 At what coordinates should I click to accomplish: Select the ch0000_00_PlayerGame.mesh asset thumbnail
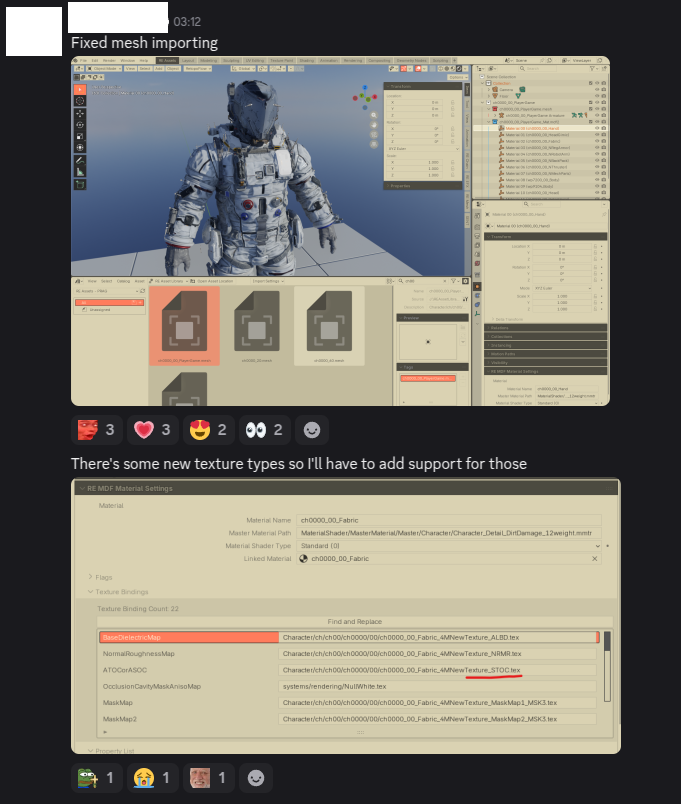point(184,326)
